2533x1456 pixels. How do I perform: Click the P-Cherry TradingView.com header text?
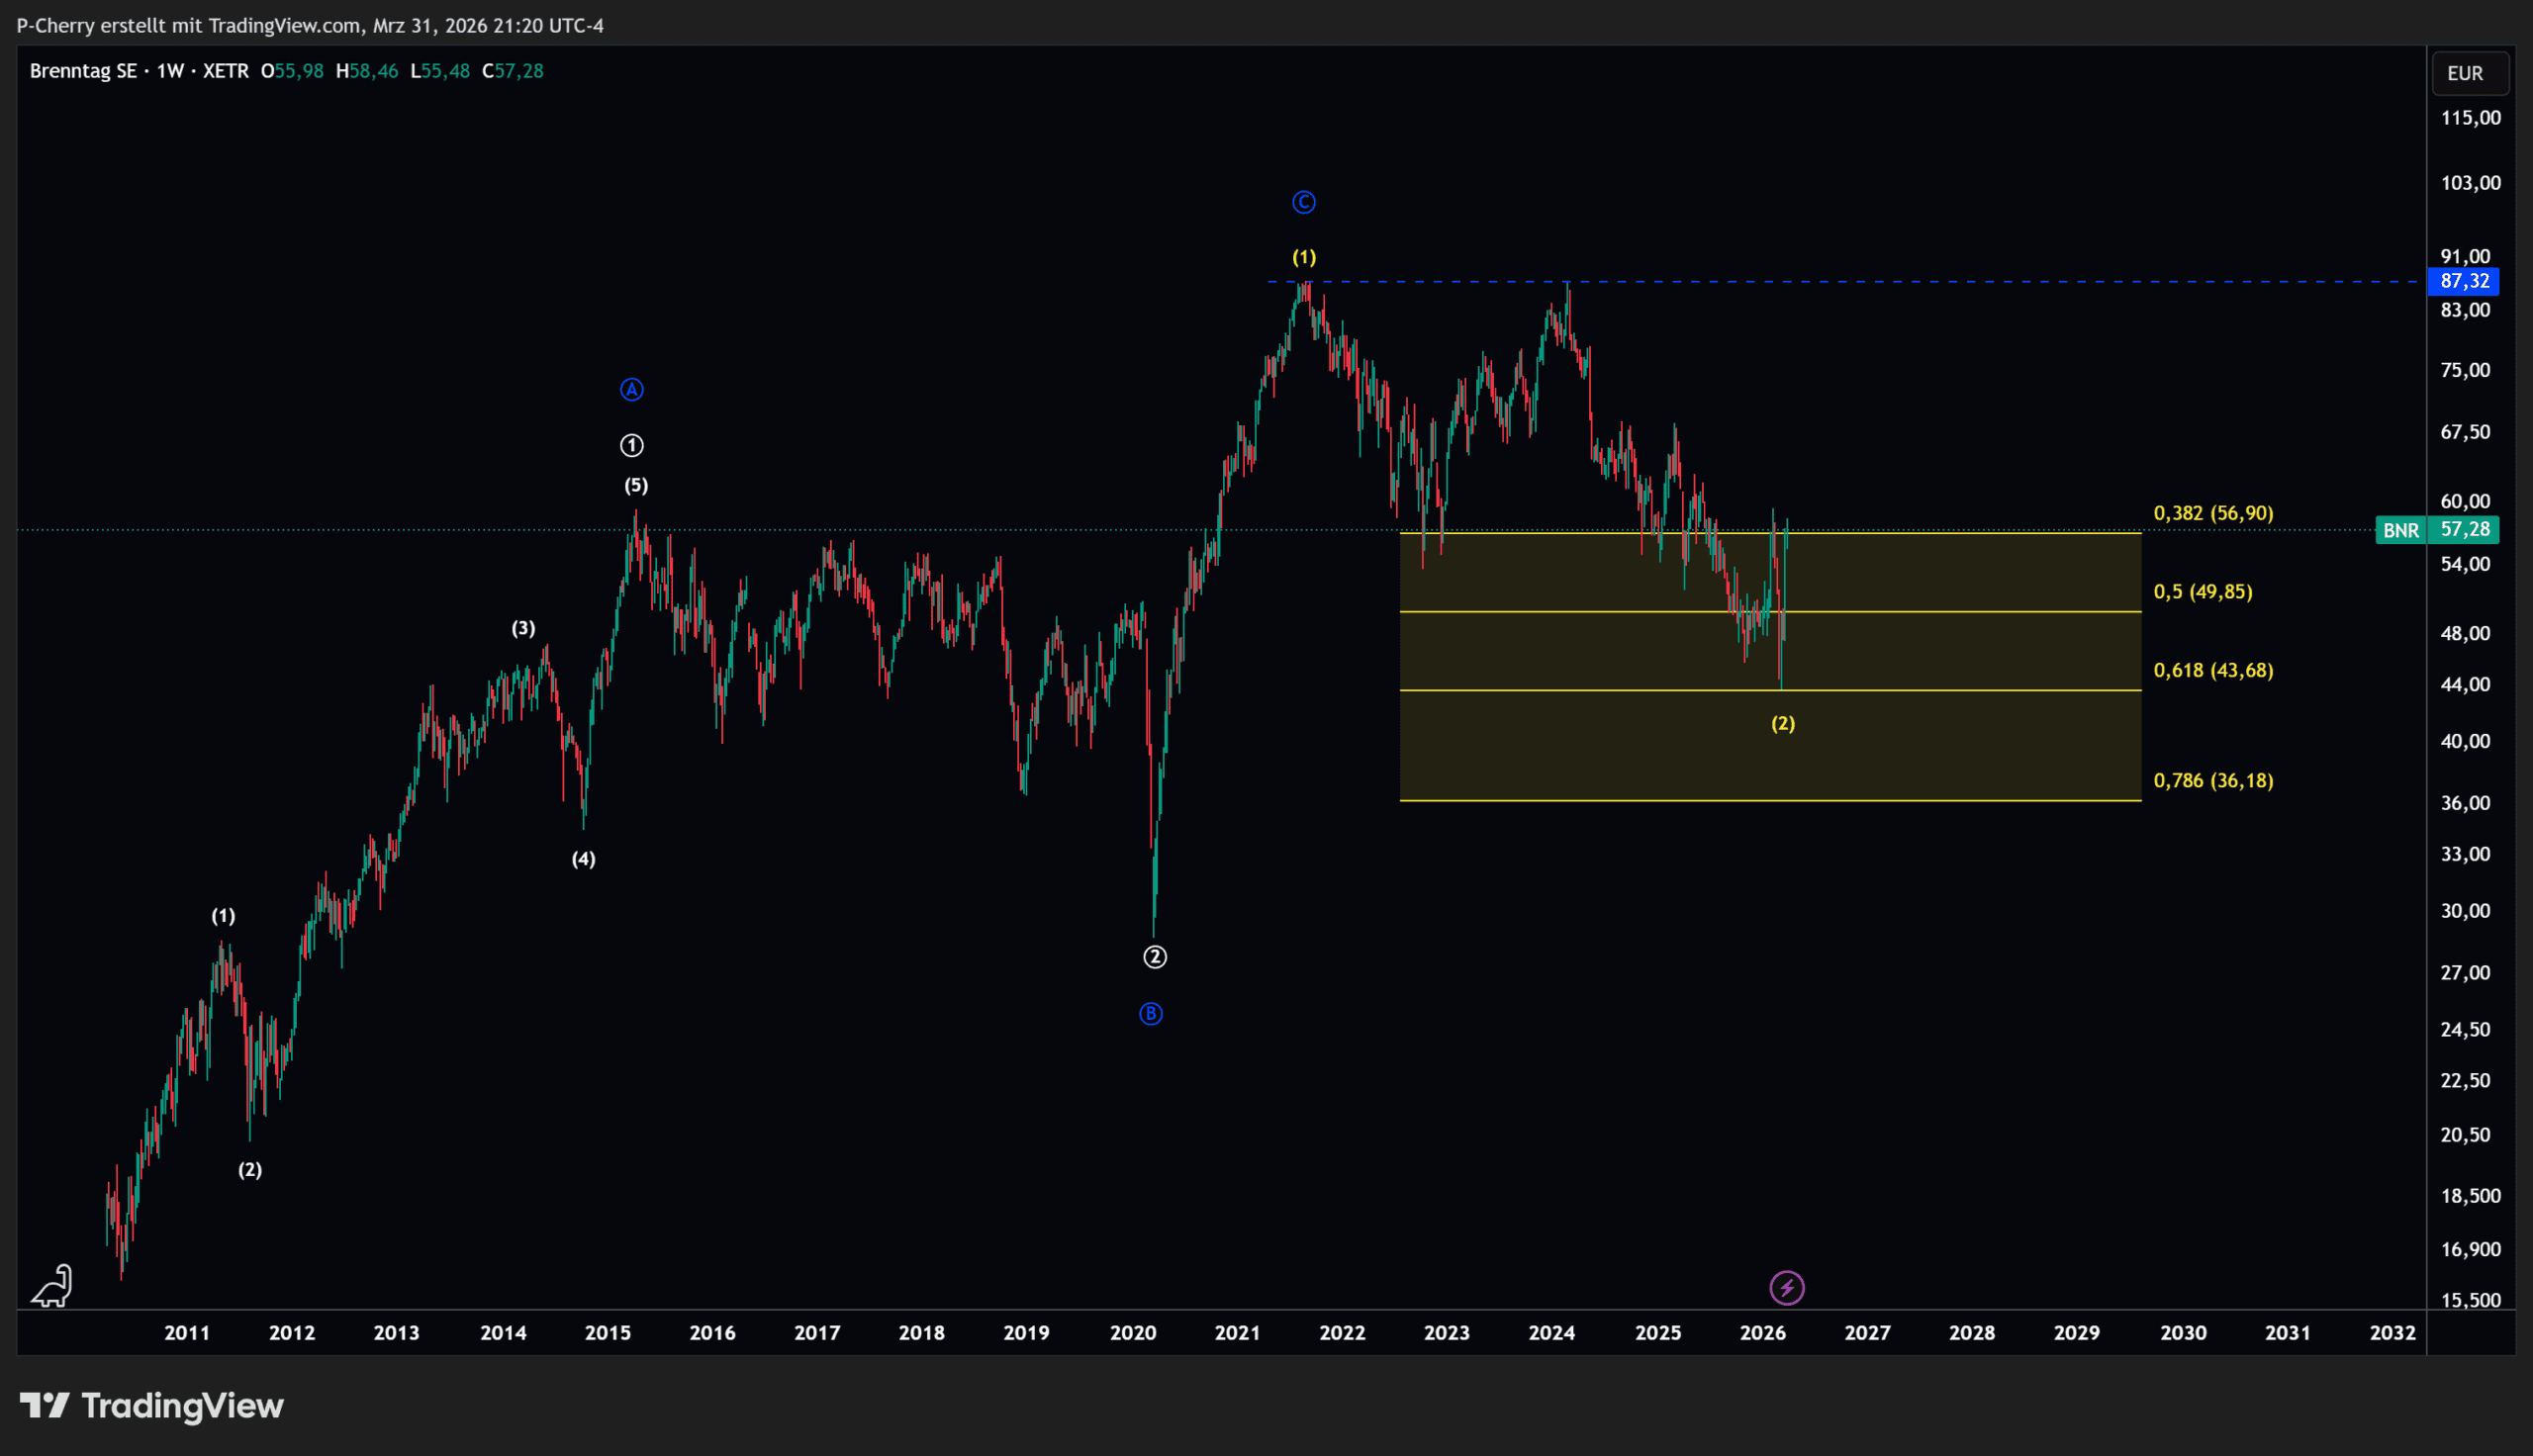(310, 25)
